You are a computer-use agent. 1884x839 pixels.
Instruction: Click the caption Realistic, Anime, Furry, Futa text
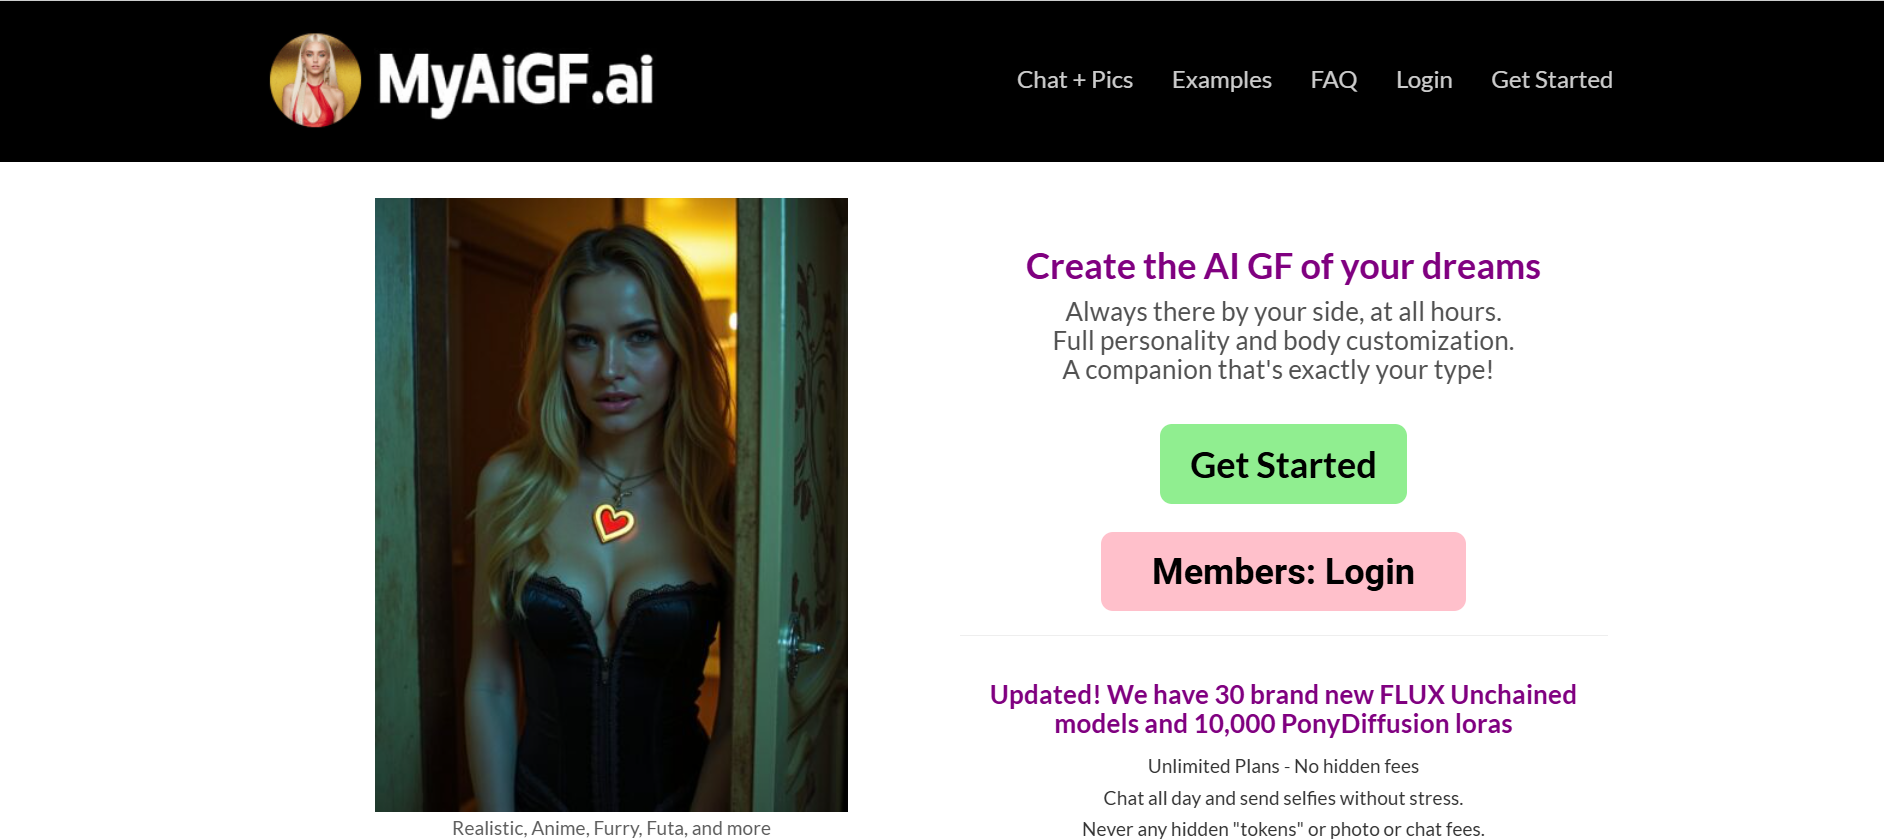(611, 828)
